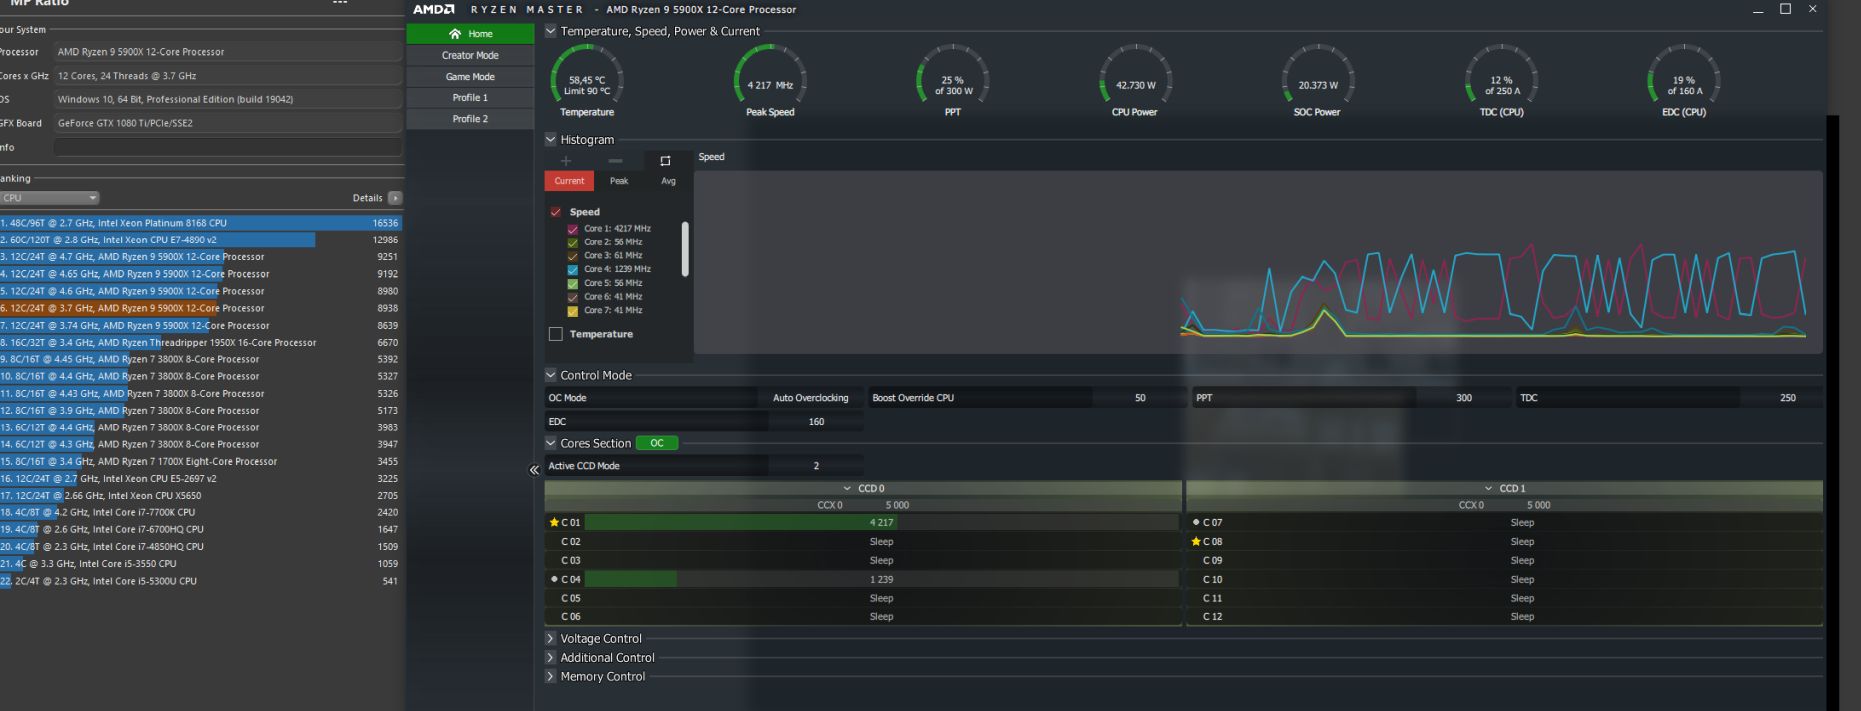1861x711 pixels.
Task: Select the Game Mode profile
Action: click(470, 77)
